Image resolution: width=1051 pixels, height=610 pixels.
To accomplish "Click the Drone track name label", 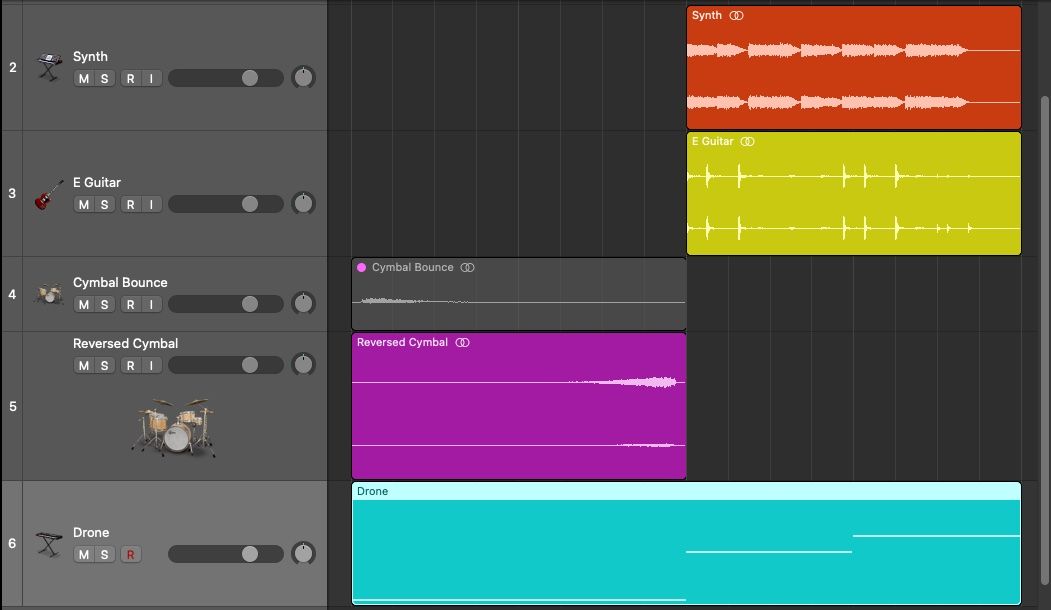I will pos(91,532).
